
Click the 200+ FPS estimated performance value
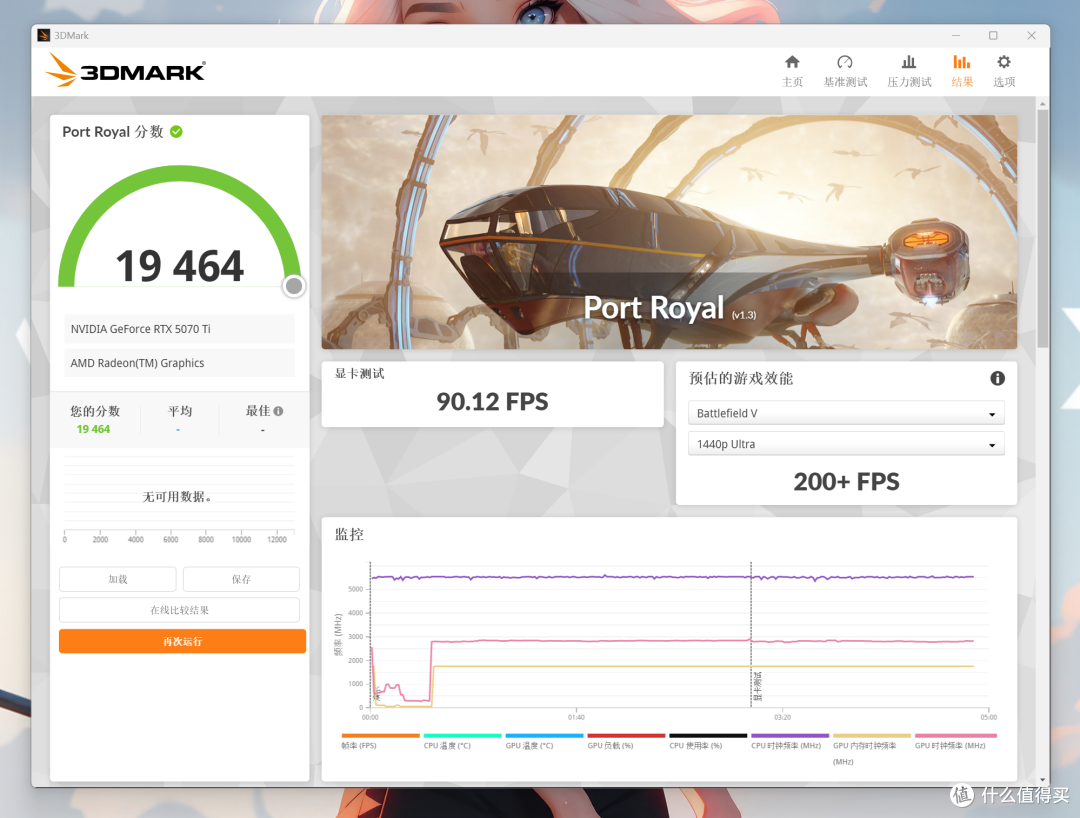click(x=846, y=481)
